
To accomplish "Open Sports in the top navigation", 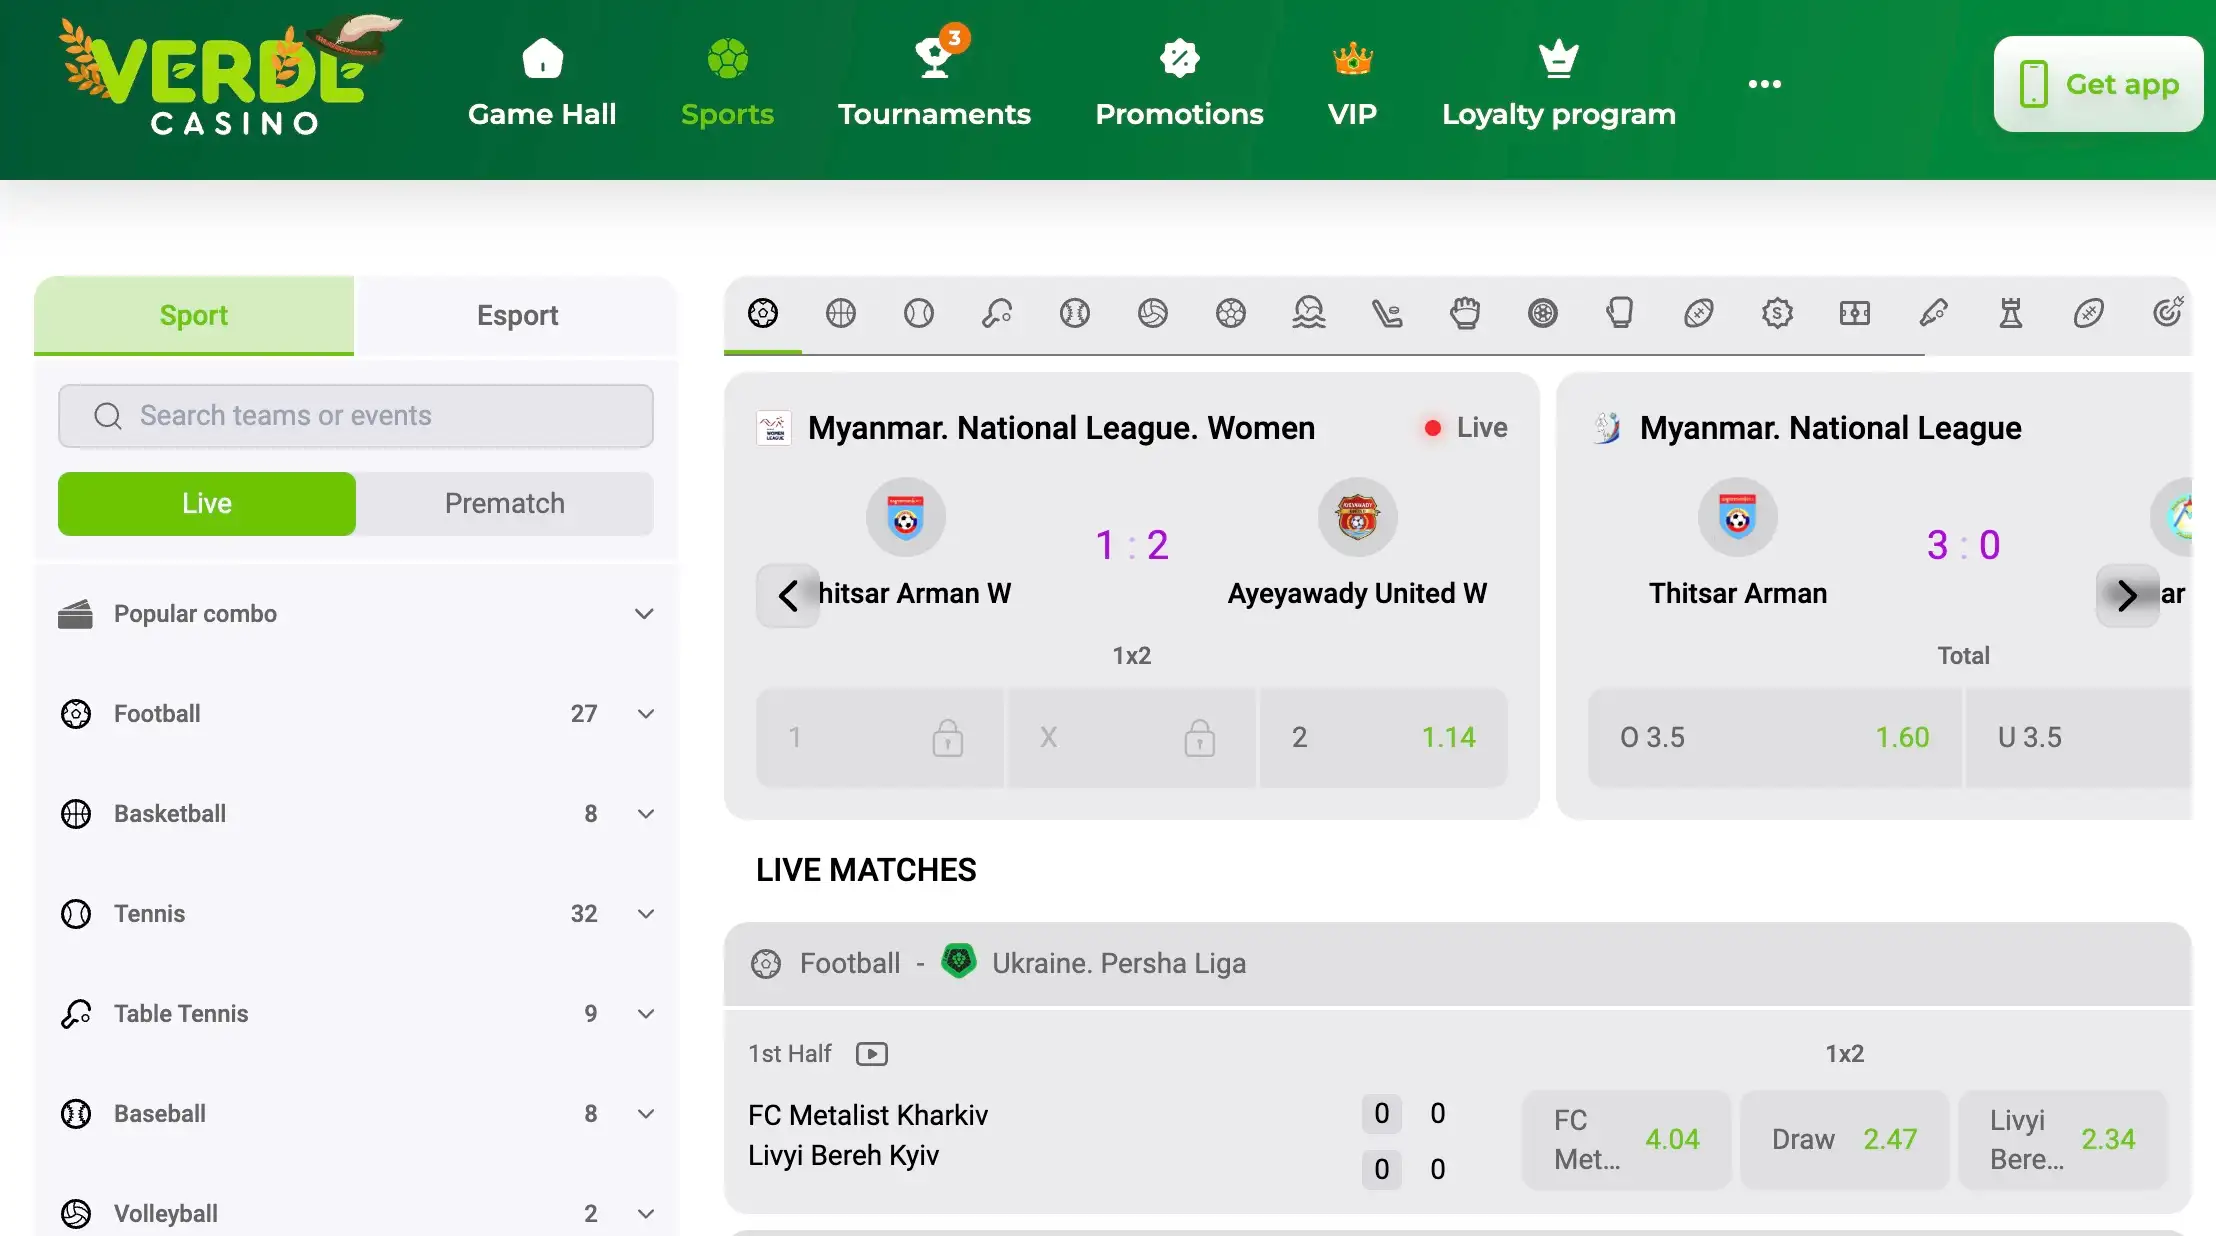I will click(x=727, y=84).
